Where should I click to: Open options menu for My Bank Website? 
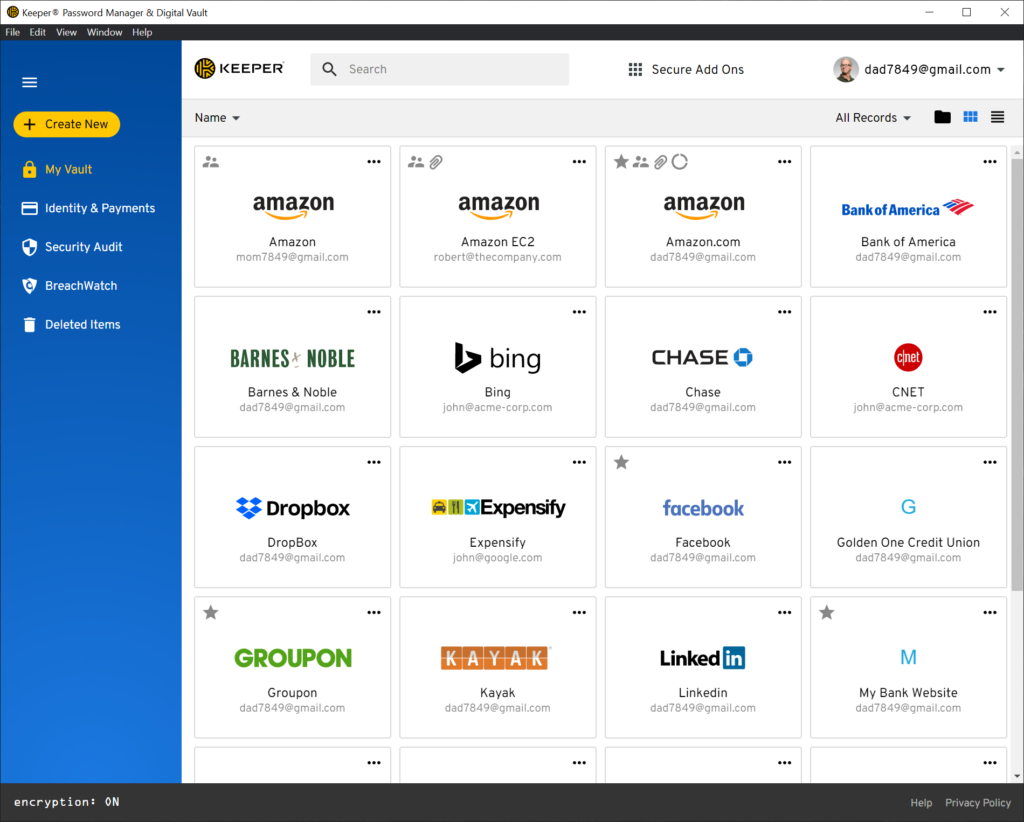coord(990,612)
